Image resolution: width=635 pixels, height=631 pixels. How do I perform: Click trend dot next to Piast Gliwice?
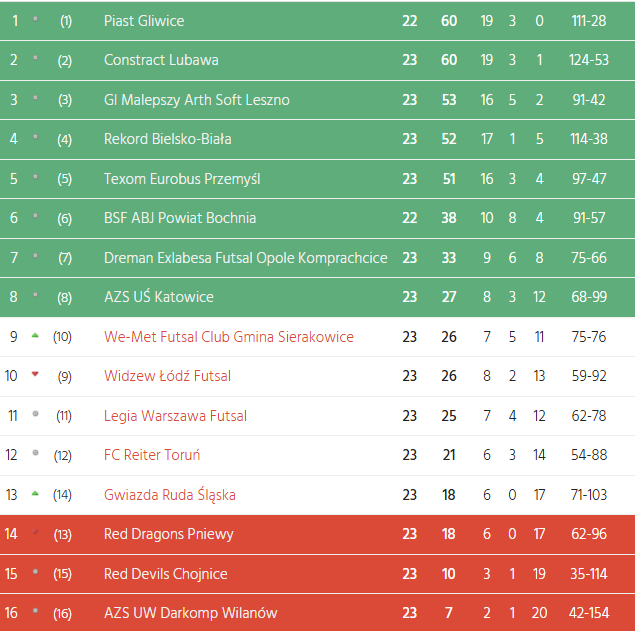point(35,20)
